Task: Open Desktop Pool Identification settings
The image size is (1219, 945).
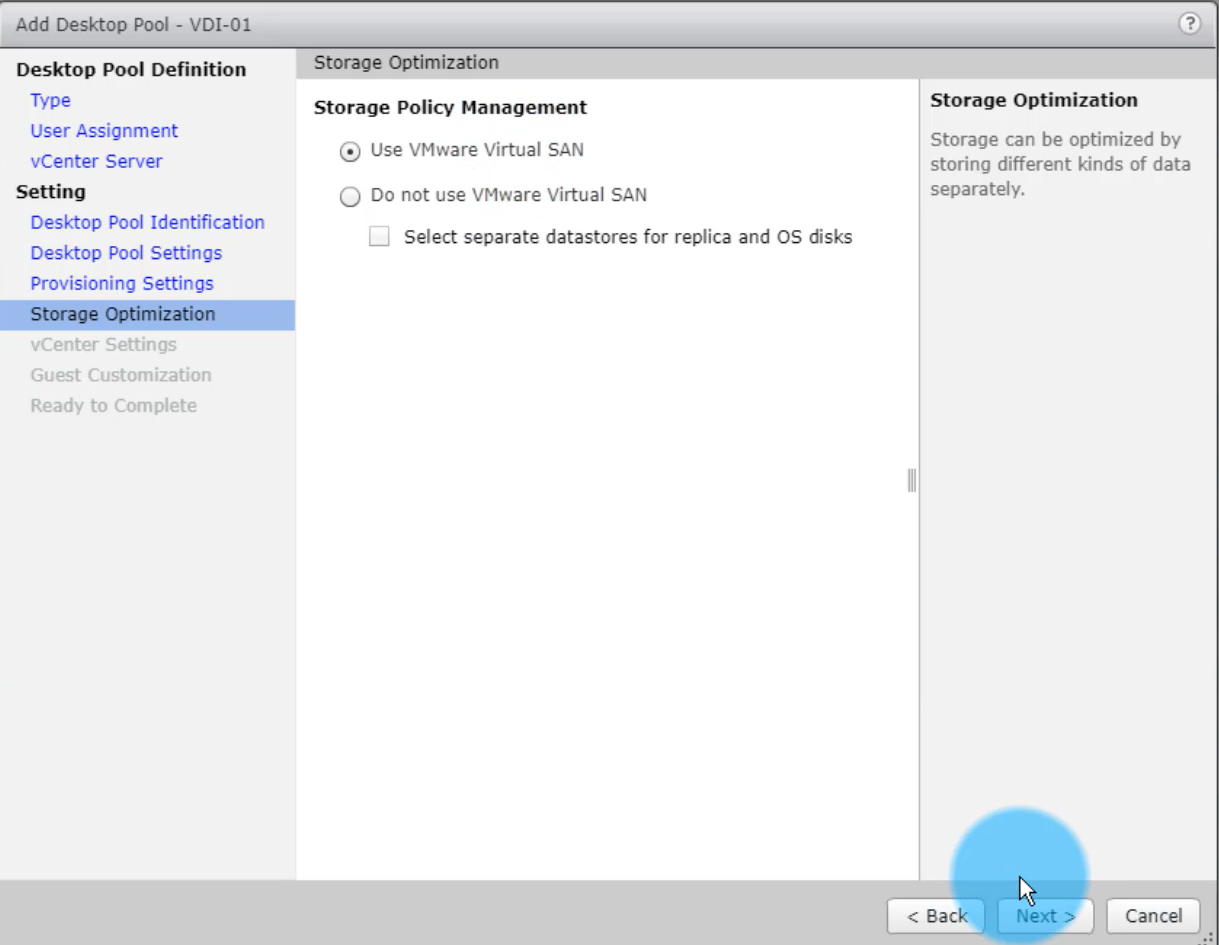Action: click(147, 222)
